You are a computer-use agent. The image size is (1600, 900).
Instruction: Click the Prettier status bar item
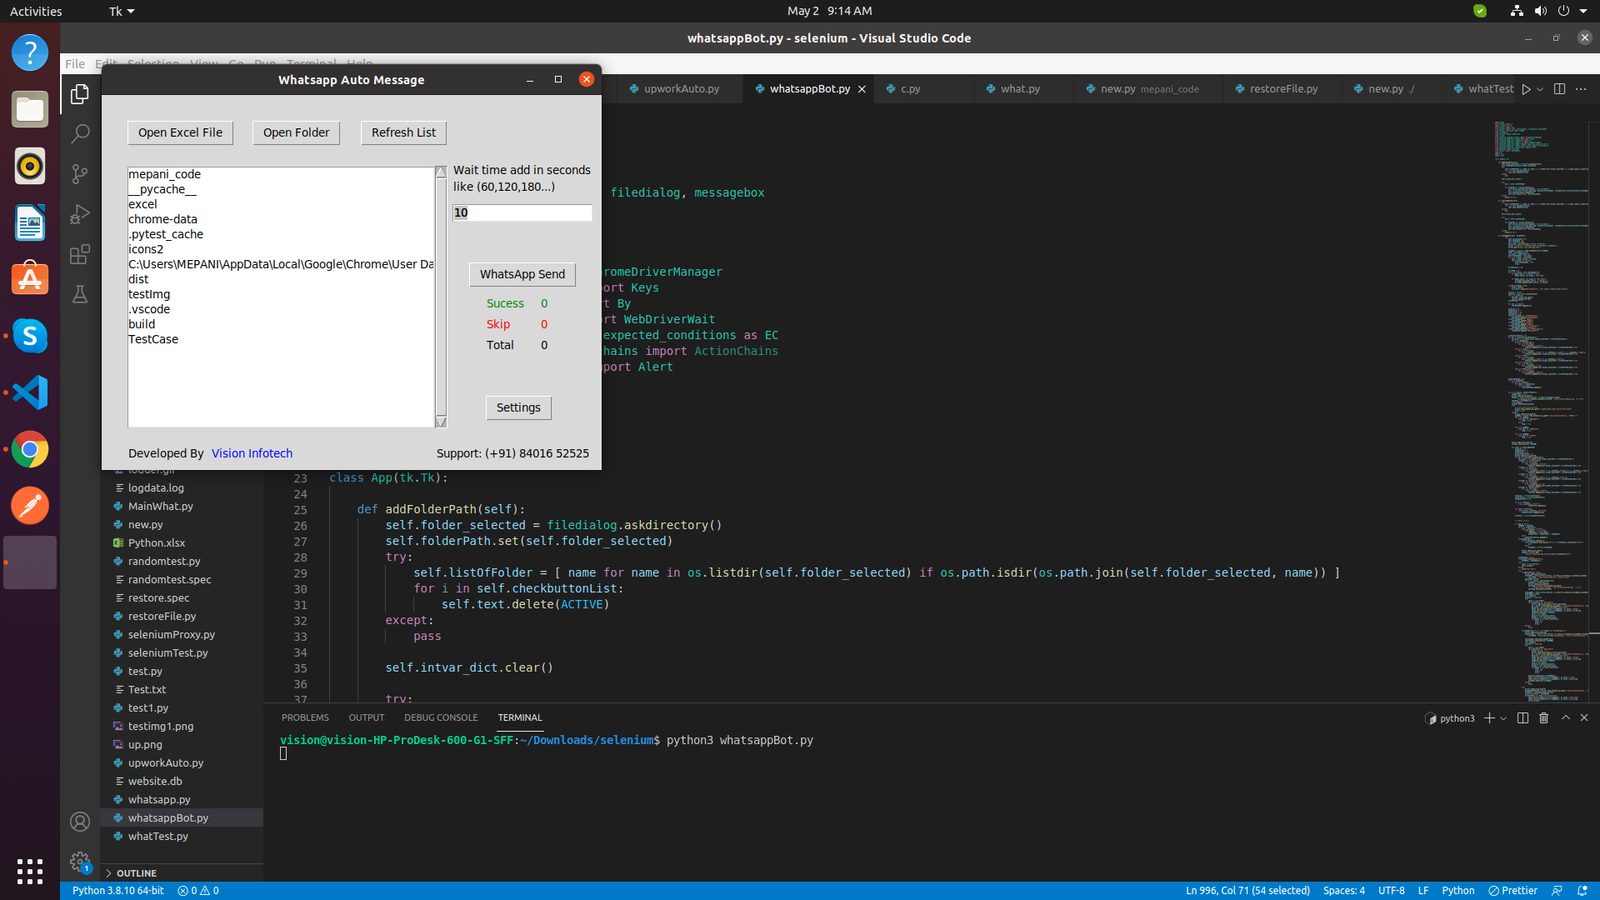1513,890
